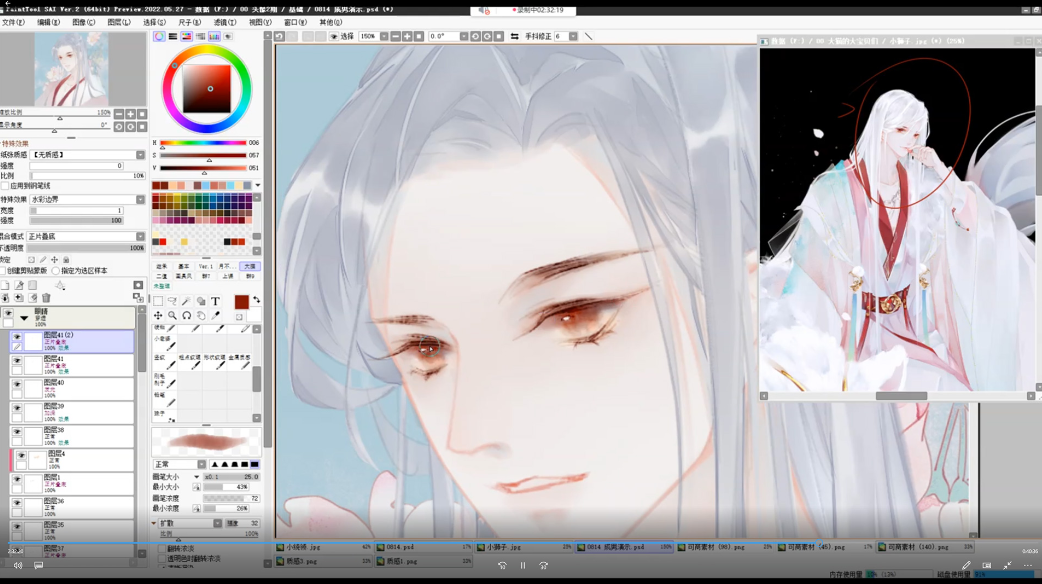Screen dimensions: 1042x584
Task: Select the rotate view tool
Action: point(187,316)
